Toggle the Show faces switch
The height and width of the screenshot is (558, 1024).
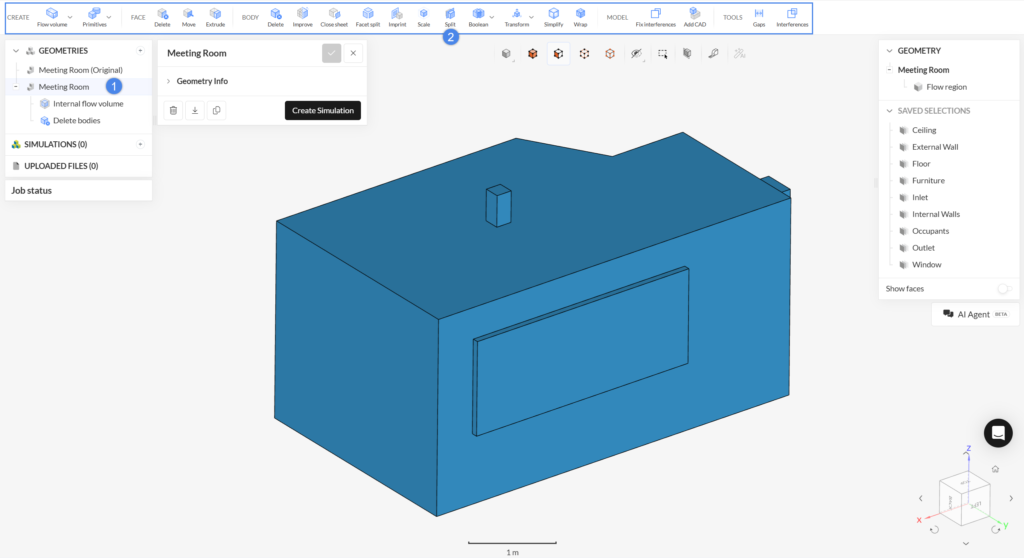1004,289
